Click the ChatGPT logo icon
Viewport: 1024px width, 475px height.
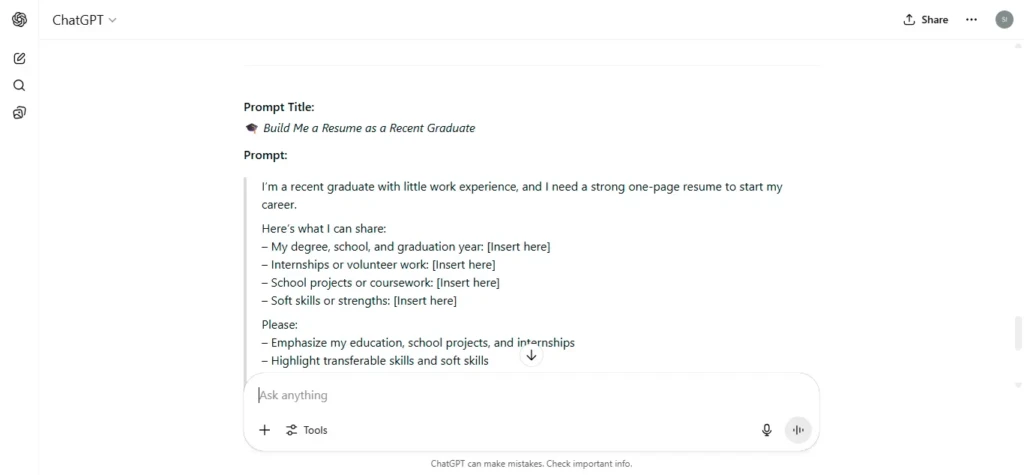(x=20, y=20)
